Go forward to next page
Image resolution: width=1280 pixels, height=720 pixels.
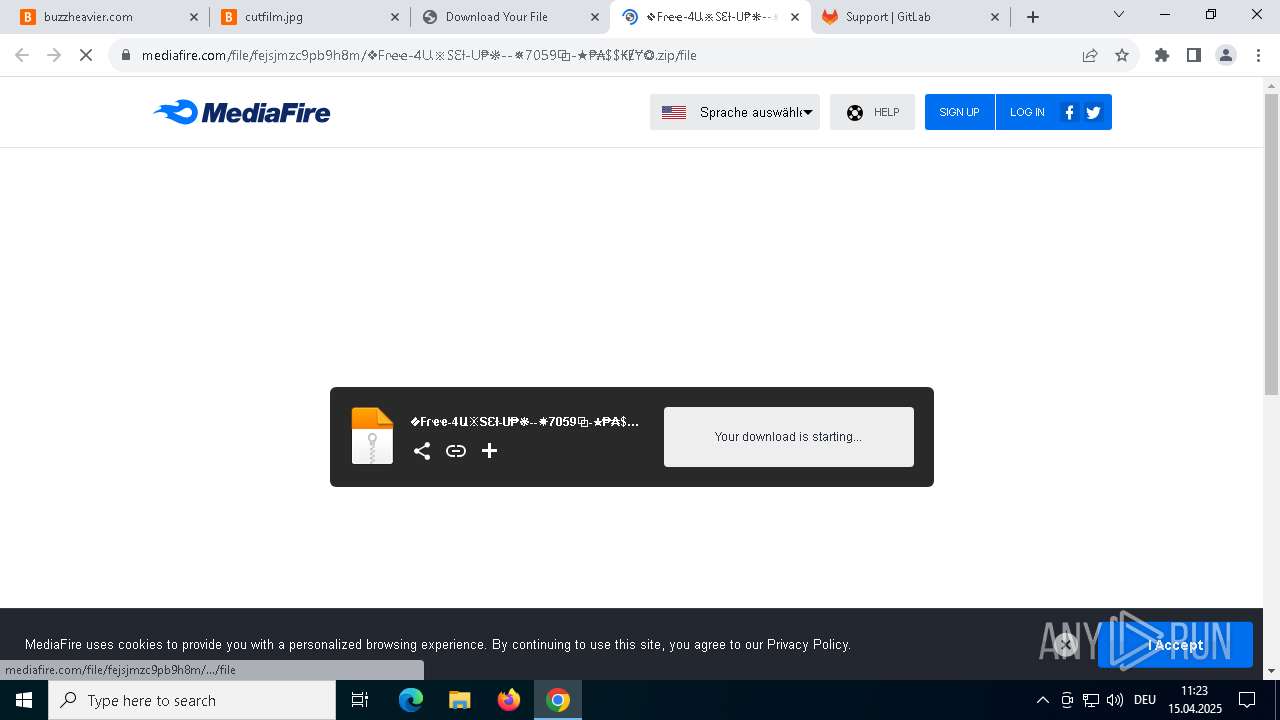[x=54, y=55]
